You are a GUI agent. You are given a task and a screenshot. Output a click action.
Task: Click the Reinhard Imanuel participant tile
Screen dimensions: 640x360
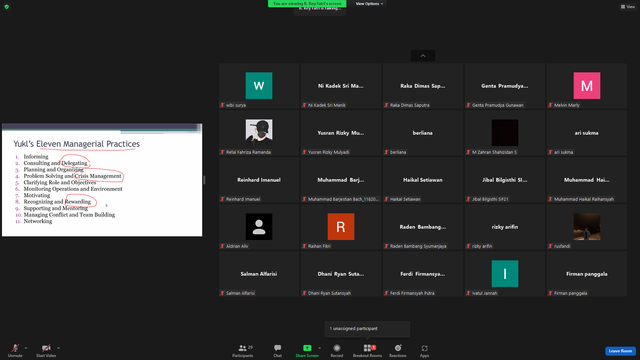pos(259,180)
